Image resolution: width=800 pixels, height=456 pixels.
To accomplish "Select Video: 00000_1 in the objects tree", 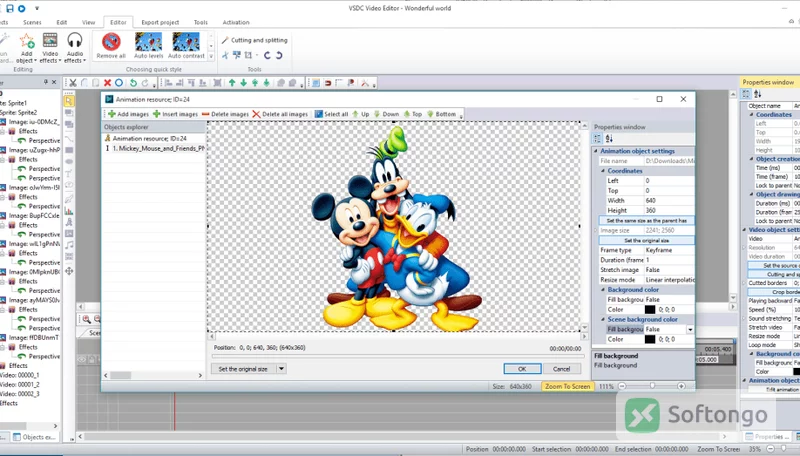I will 20,375.
